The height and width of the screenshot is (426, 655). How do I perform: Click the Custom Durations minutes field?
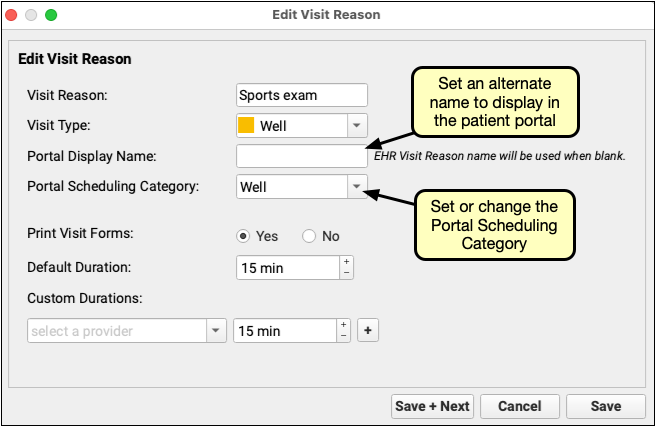click(284, 331)
